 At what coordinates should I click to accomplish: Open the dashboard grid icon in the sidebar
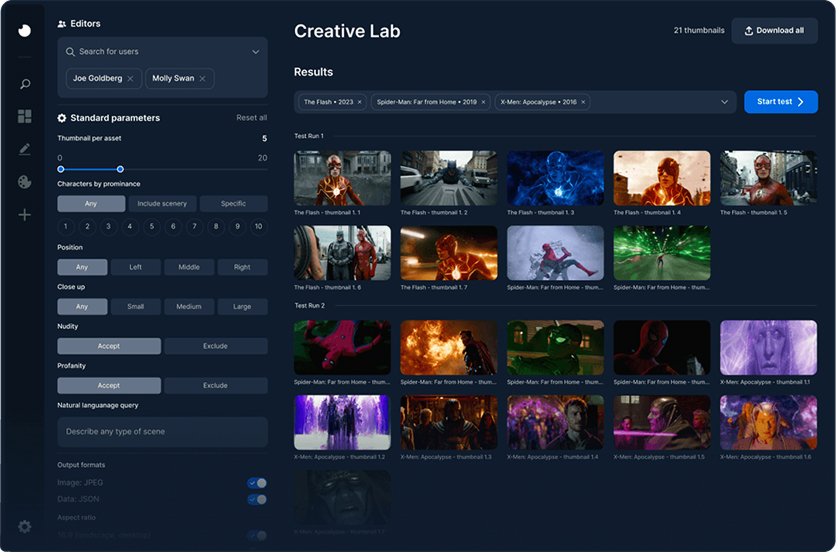25,116
